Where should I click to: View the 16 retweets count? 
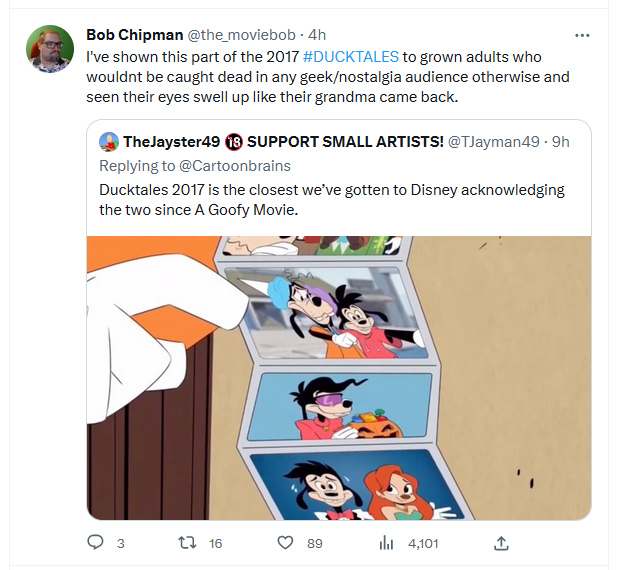[215, 543]
